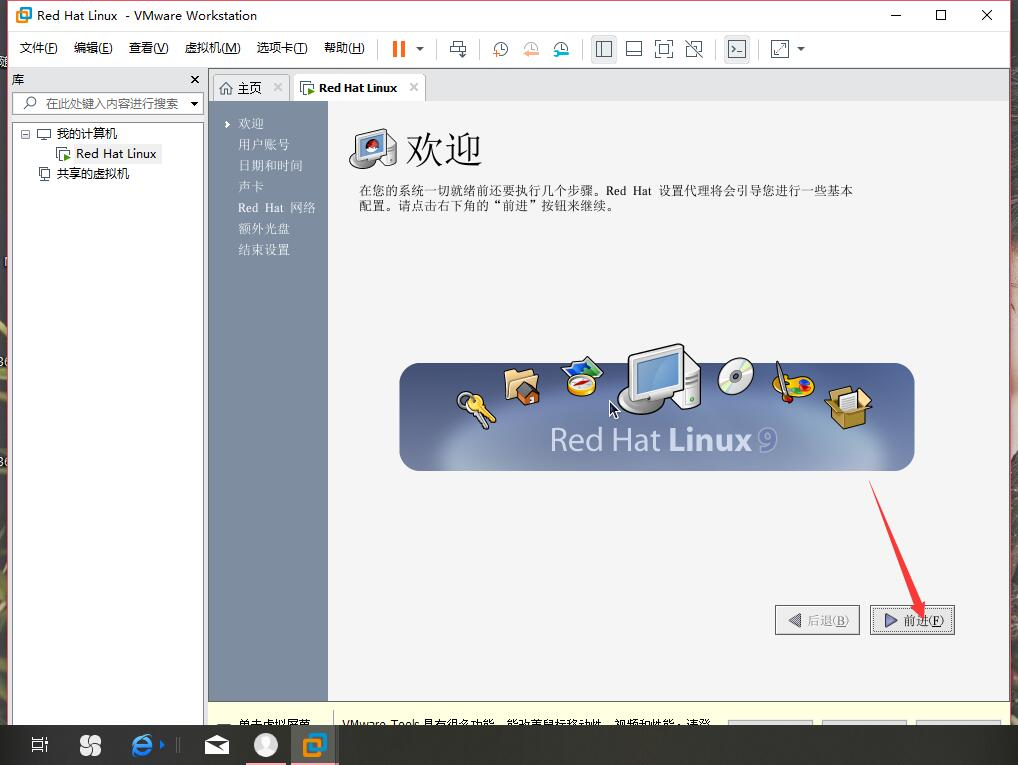This screenshot has height=765, width=1018.
Task: Select 共享的虚拟机 in the library
Action: [92, 173]
